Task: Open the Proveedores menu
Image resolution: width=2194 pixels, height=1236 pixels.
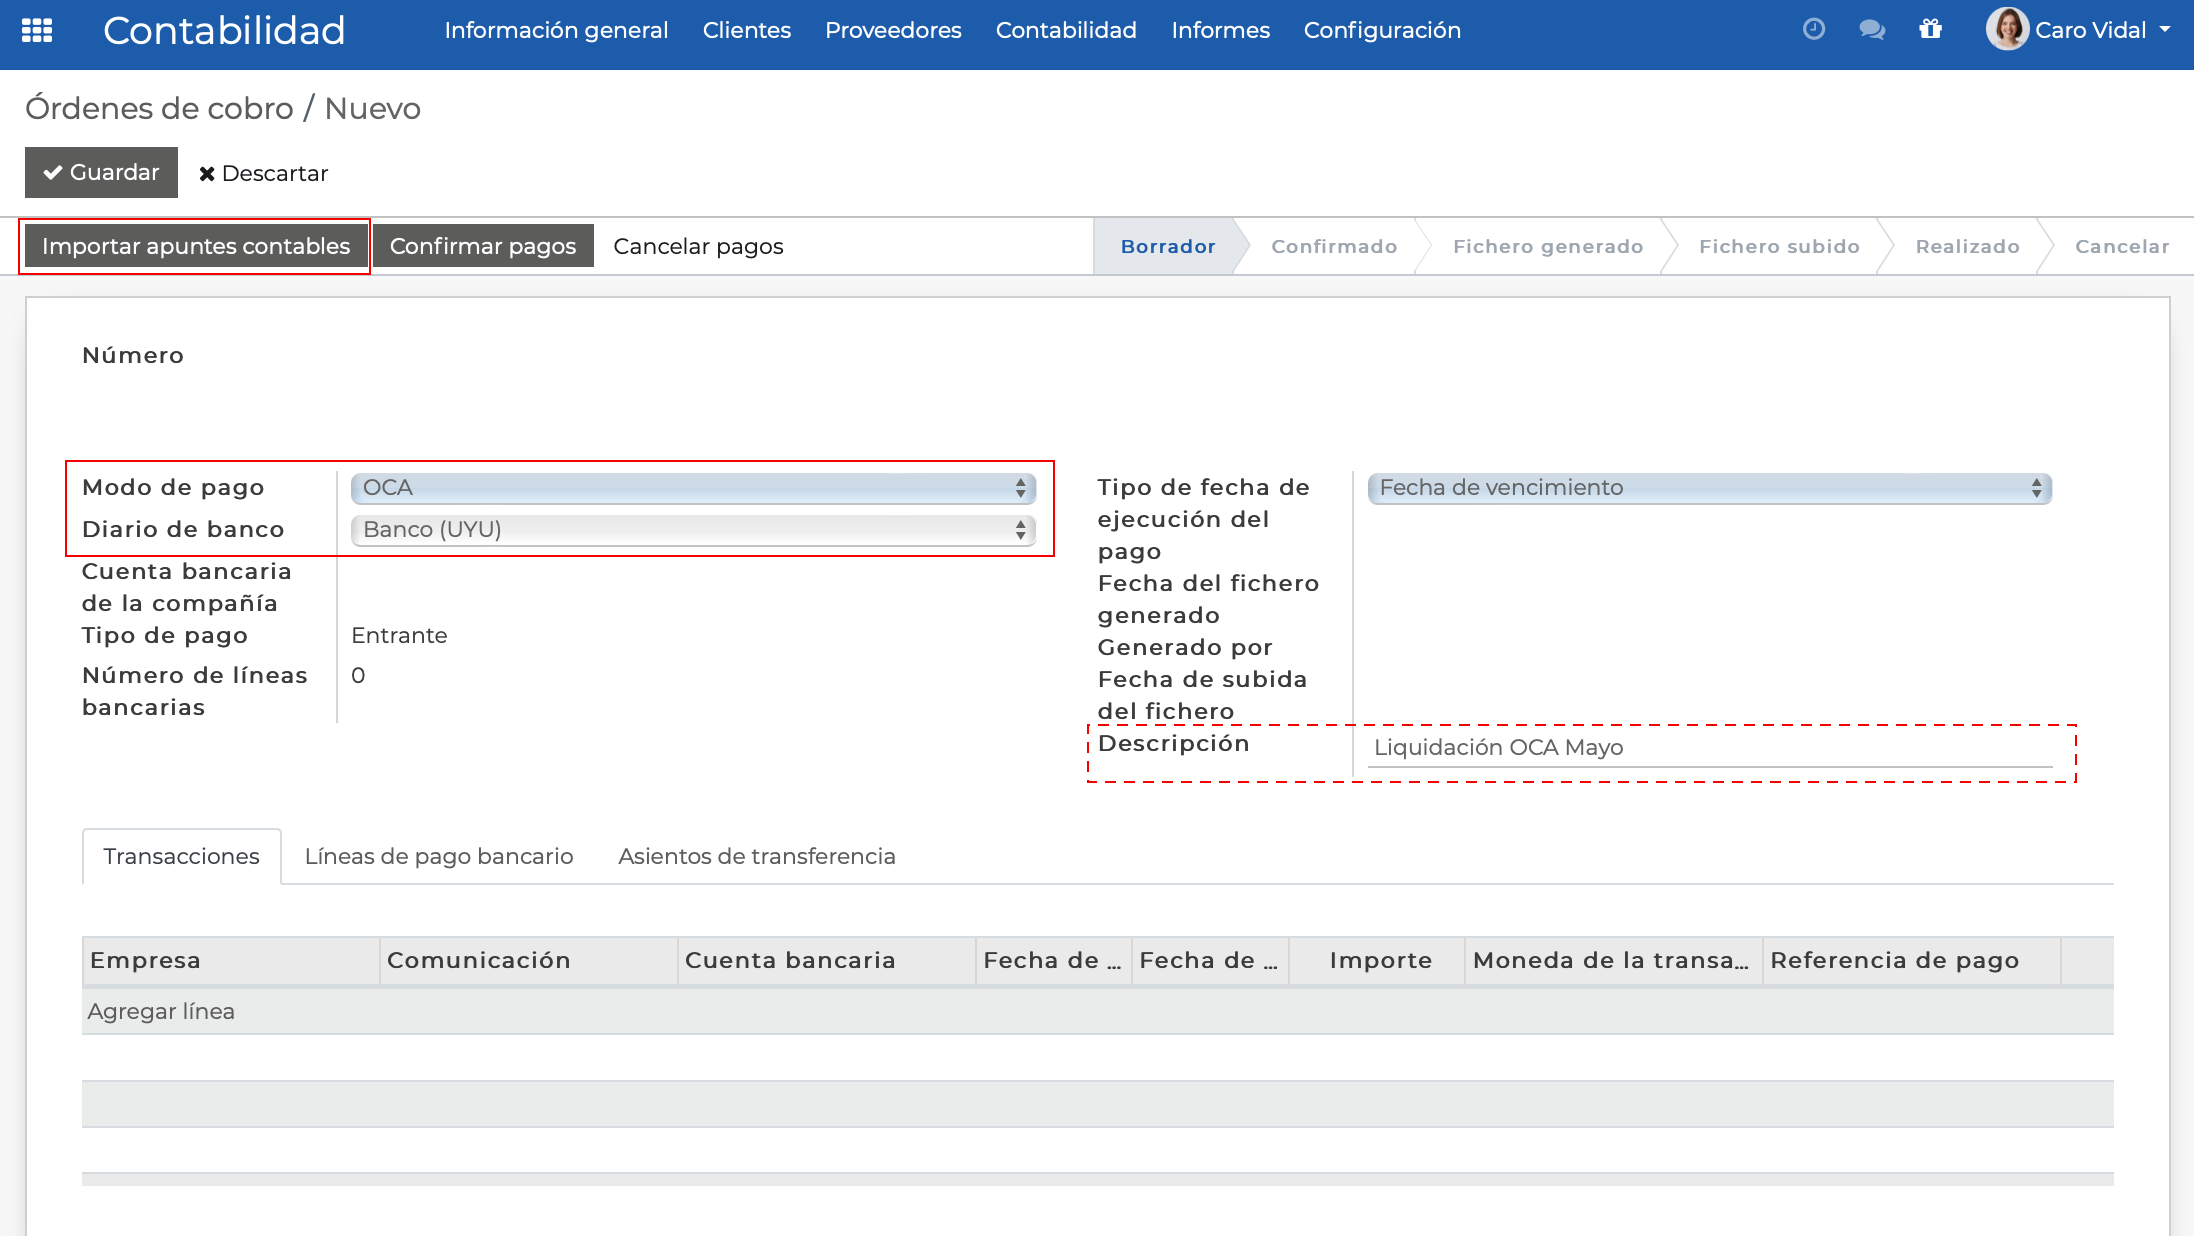Action: [x=892, y=30]
